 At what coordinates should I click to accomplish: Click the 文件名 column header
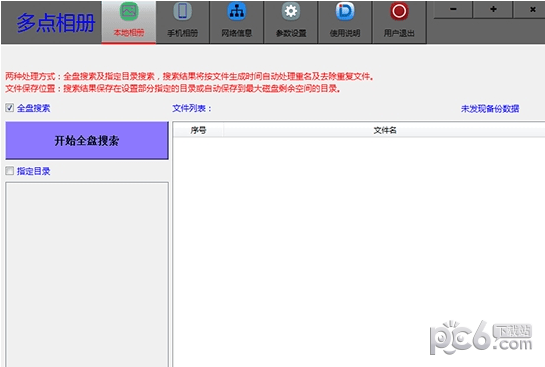click(384, 130)
